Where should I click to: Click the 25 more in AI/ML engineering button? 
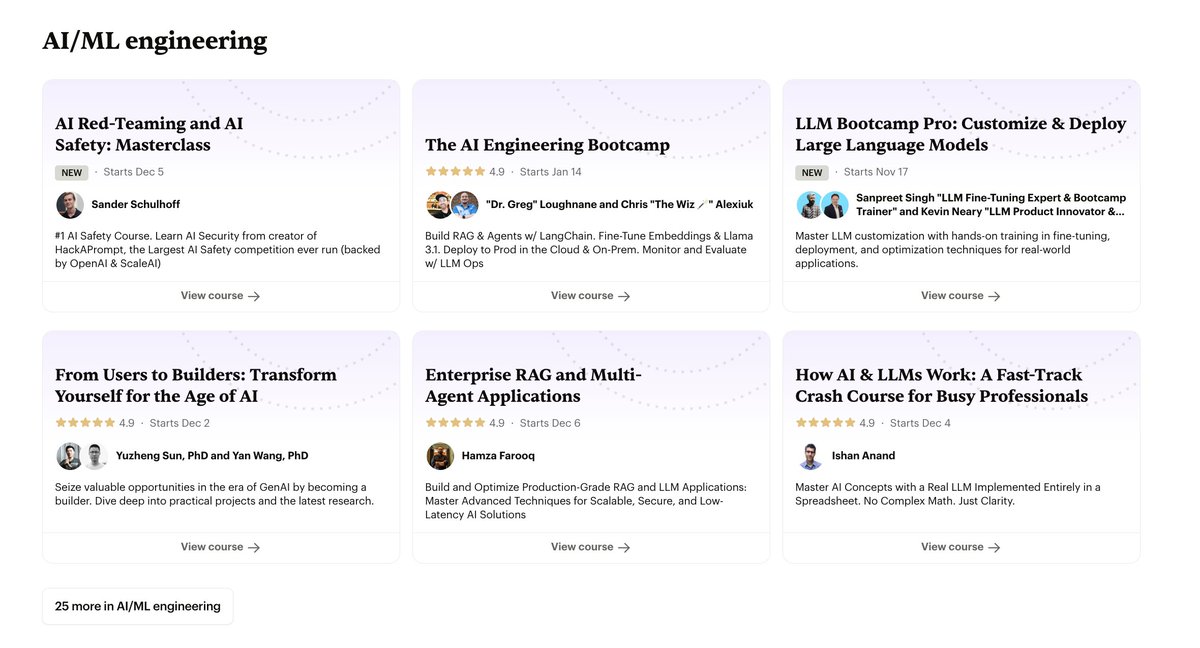(138, 606)
